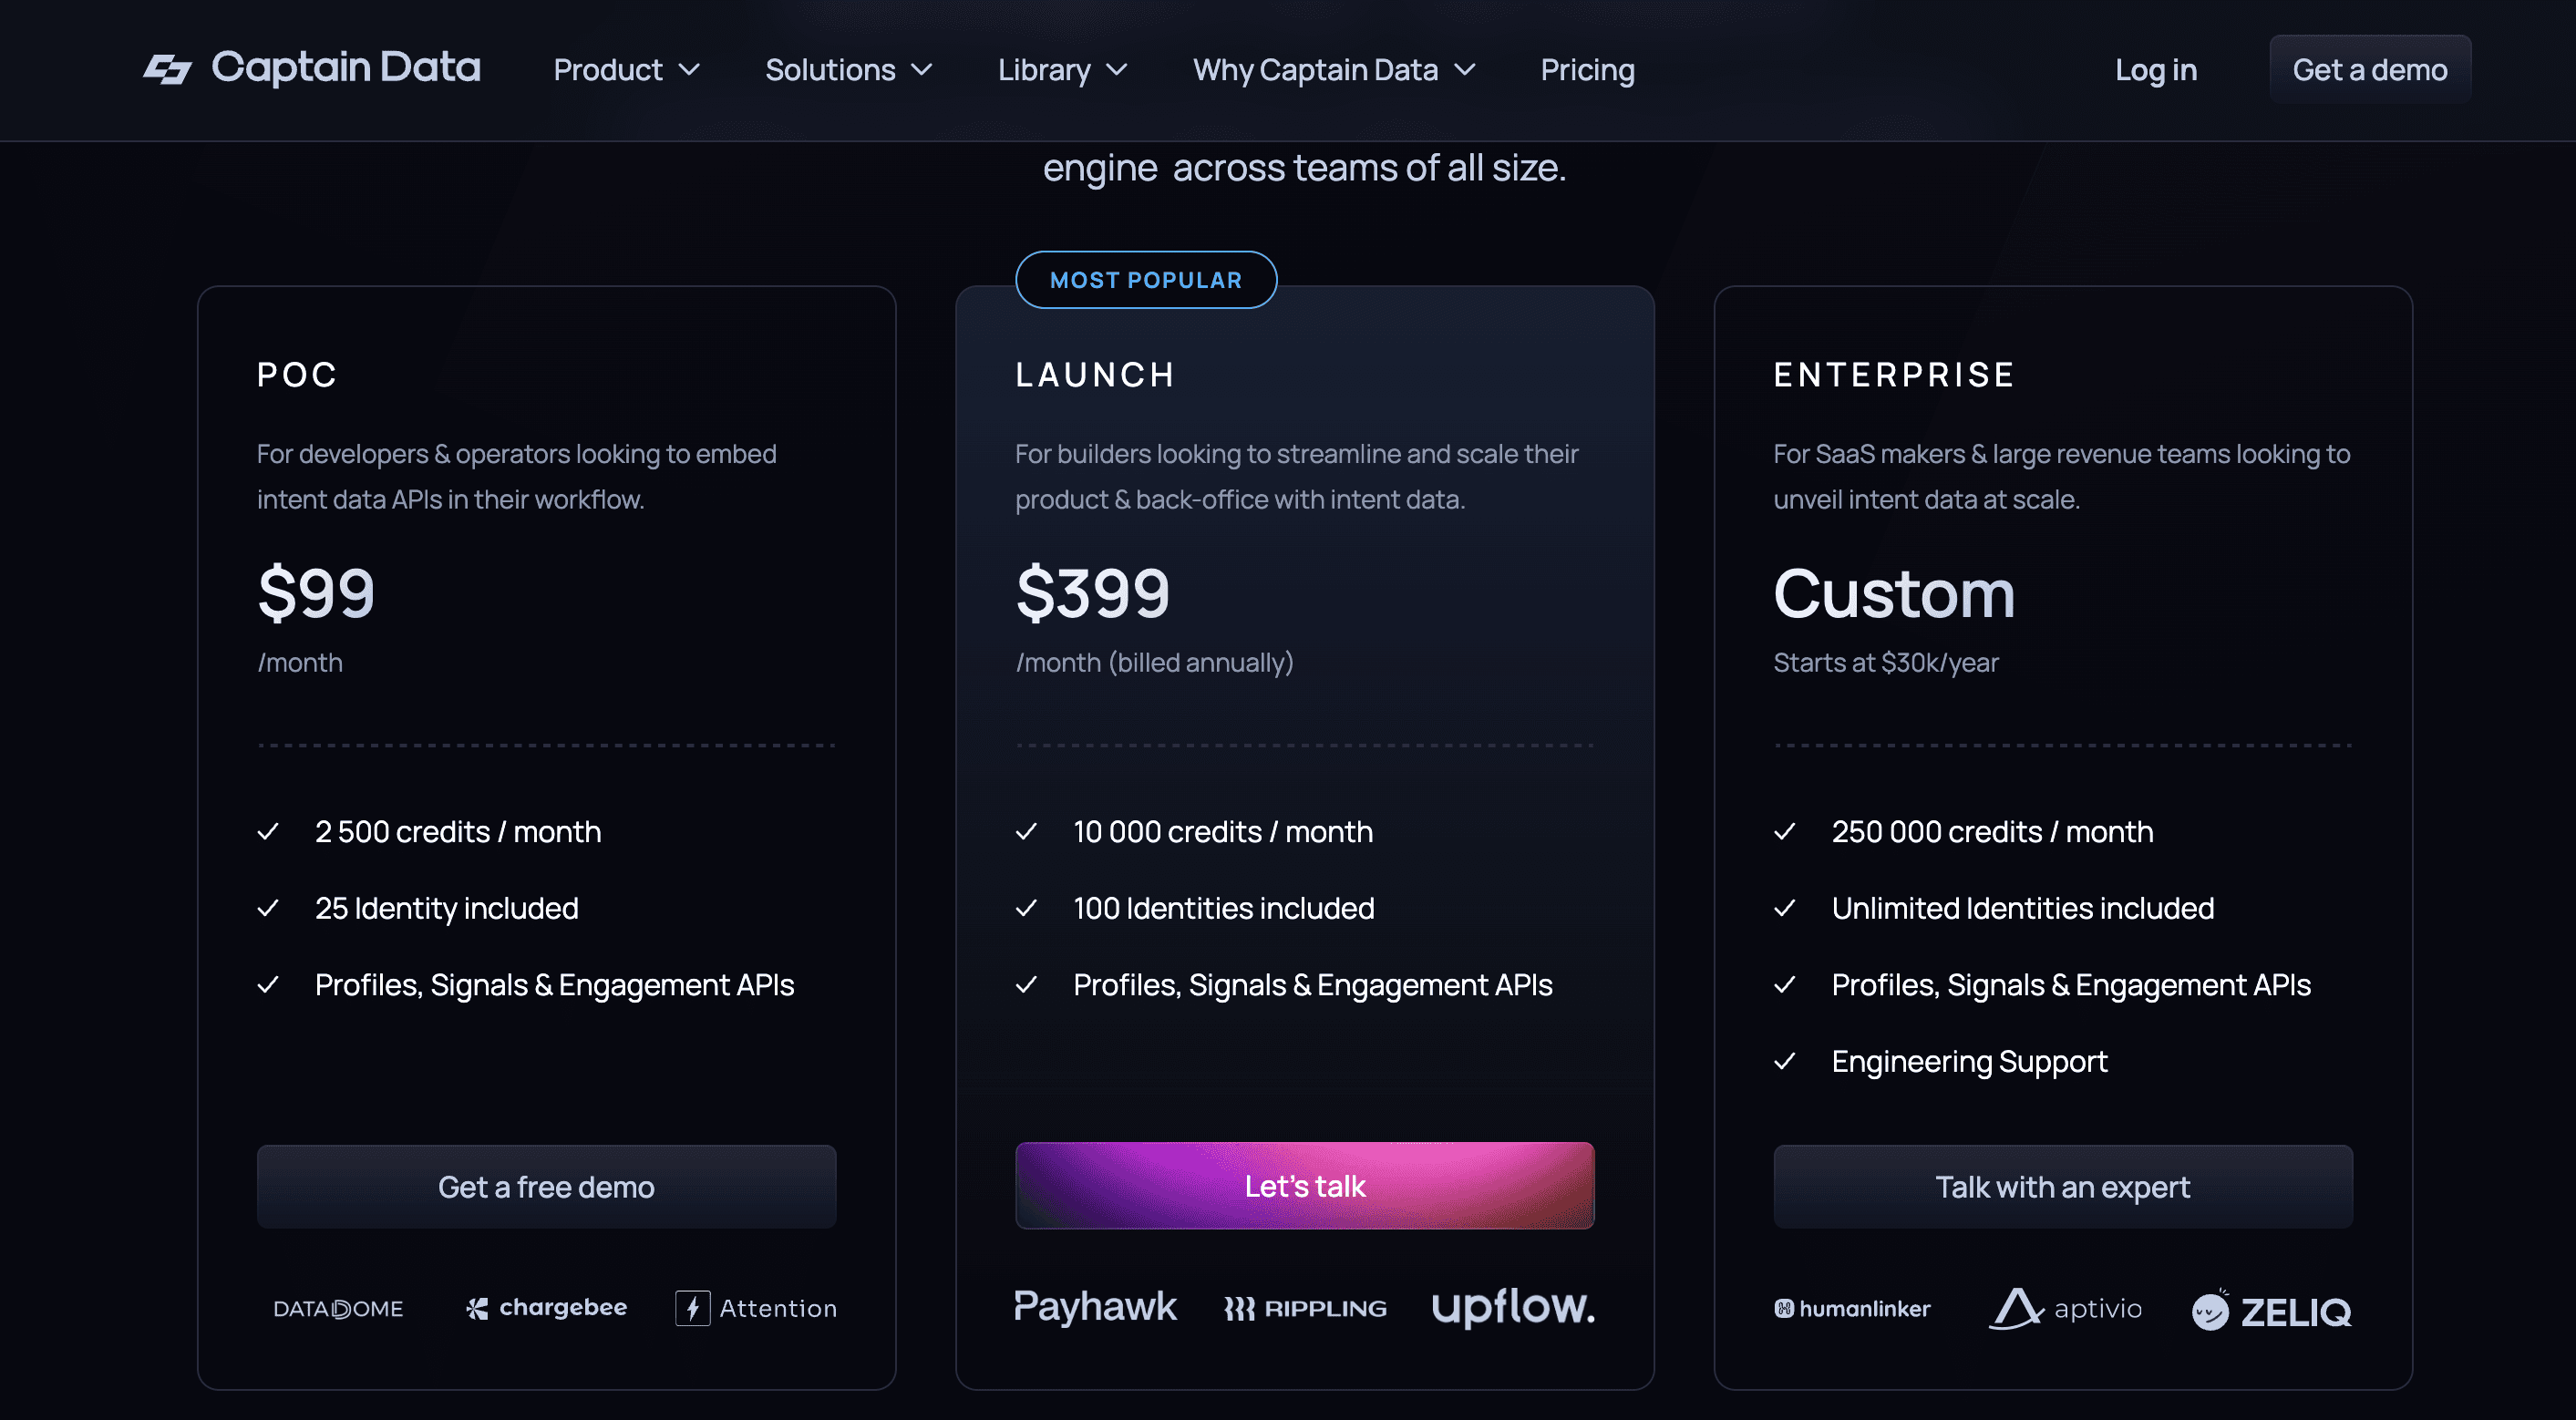
Task: Click the Get a free demo button
Action: pyautogui.click(x=546, y=1187)
